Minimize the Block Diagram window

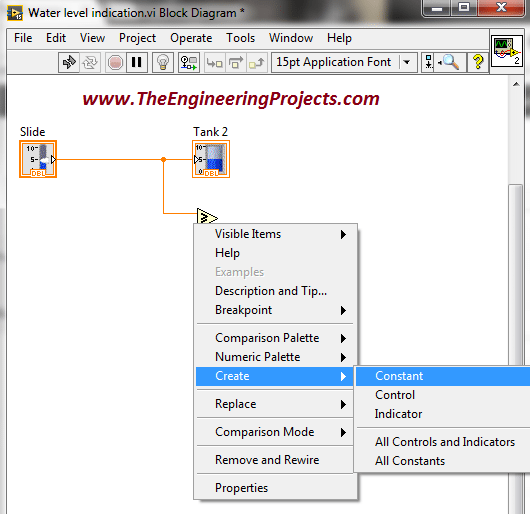(437, 8)
